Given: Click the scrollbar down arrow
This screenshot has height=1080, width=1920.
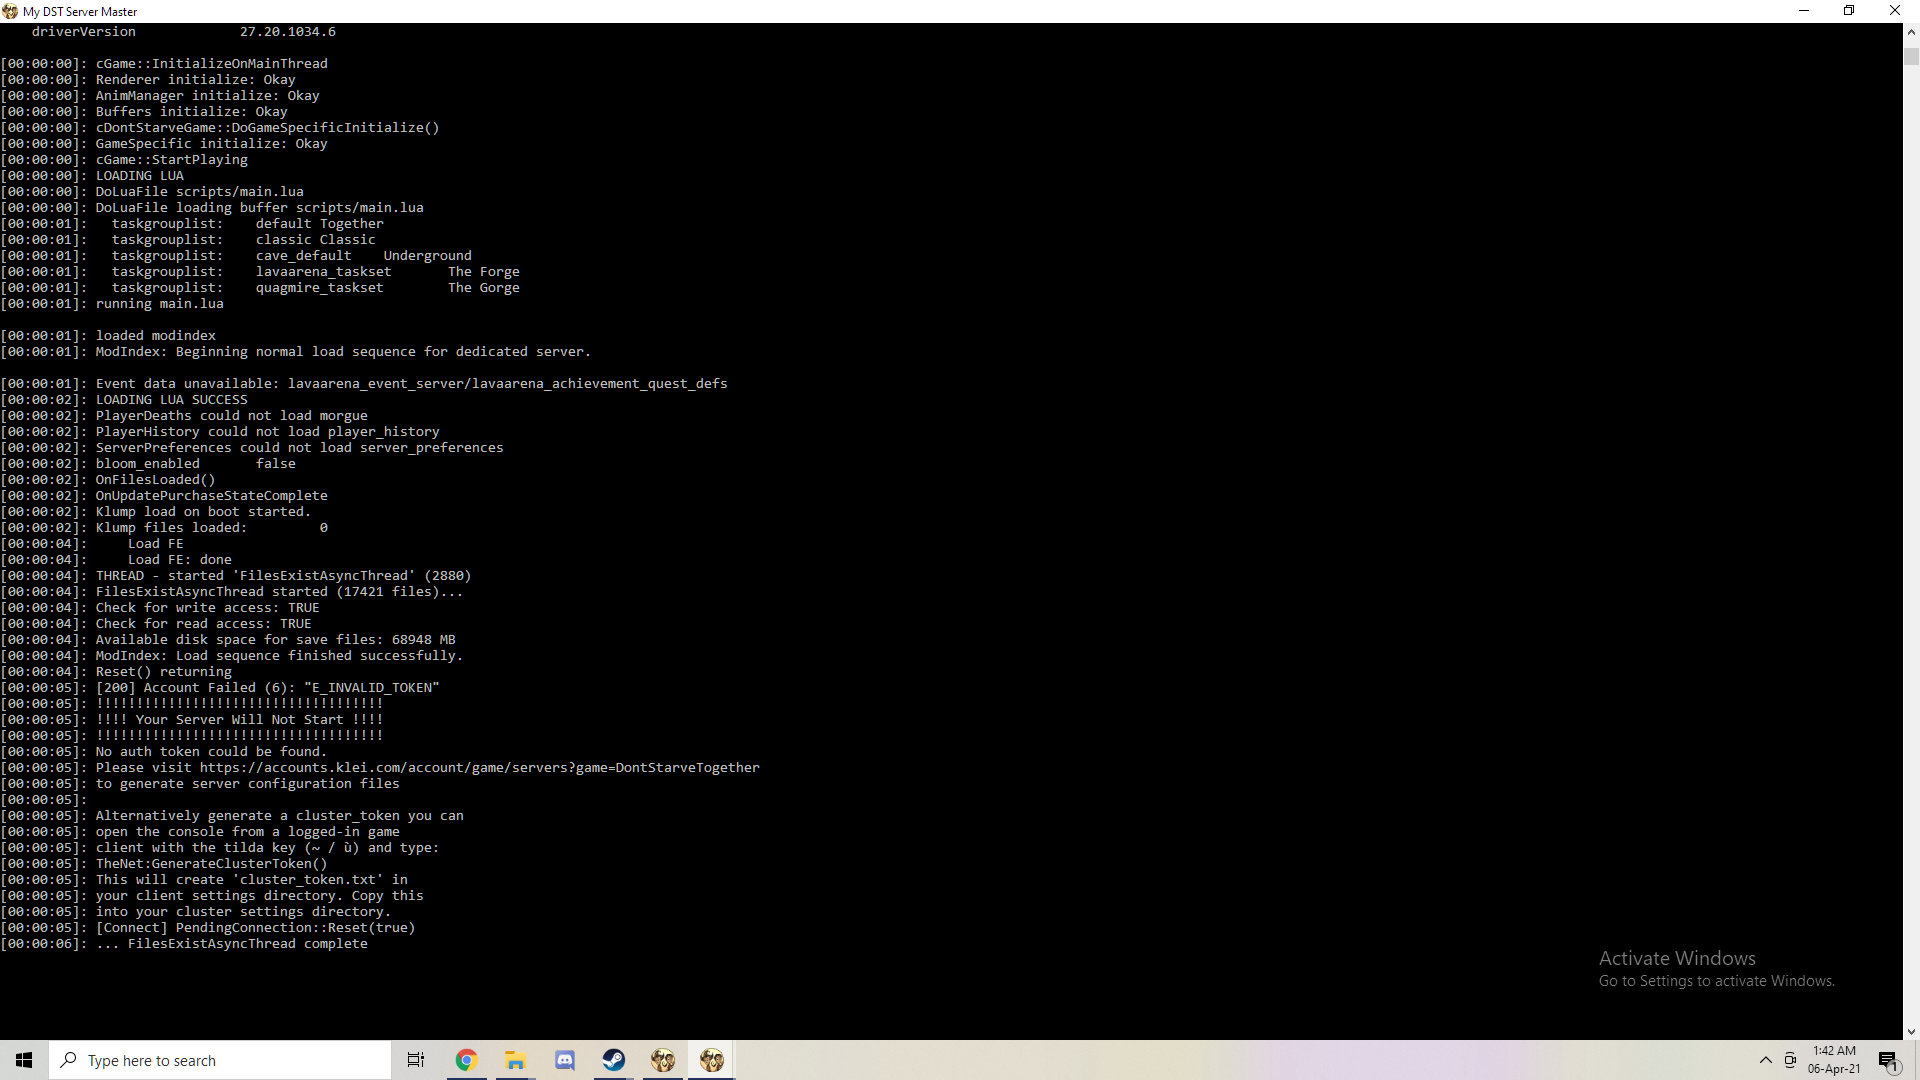Looking at the screenshot, I should click(1911, 1031).
